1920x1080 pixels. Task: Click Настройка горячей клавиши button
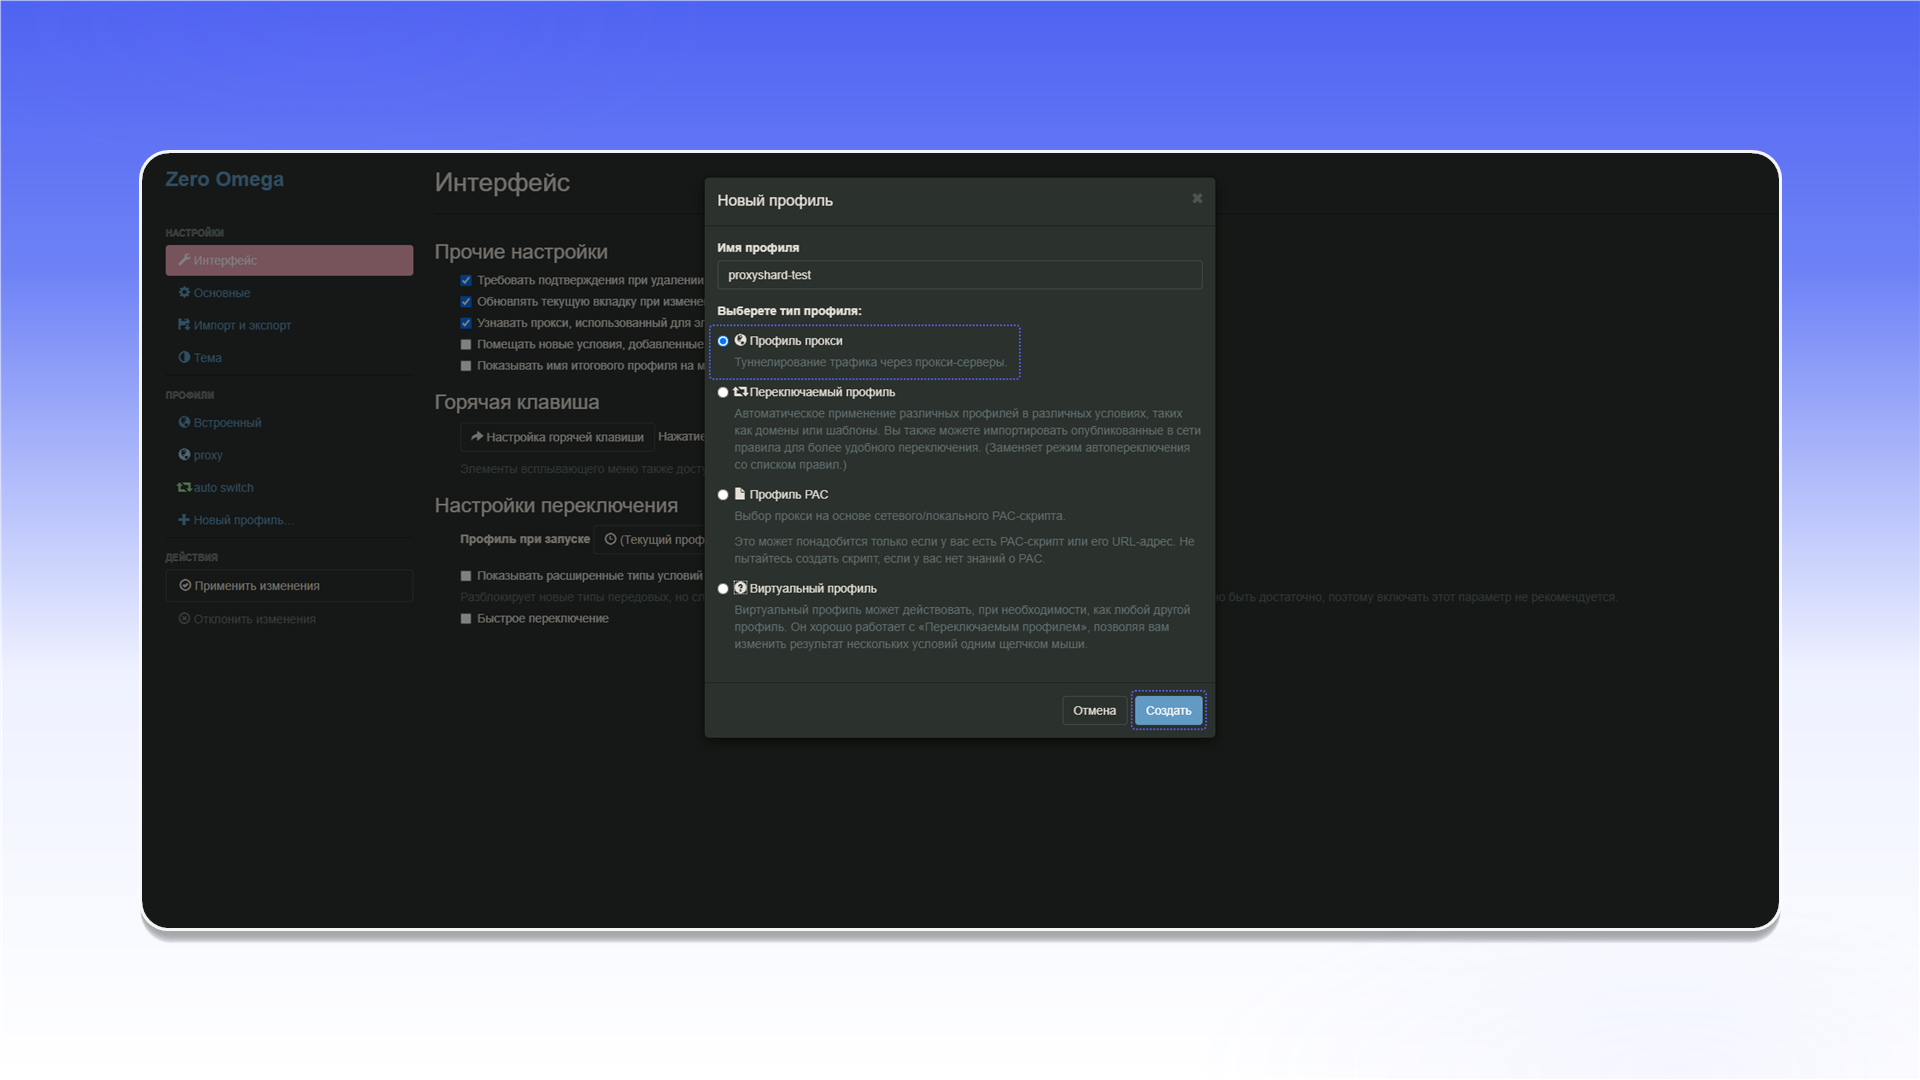(557, 437)
